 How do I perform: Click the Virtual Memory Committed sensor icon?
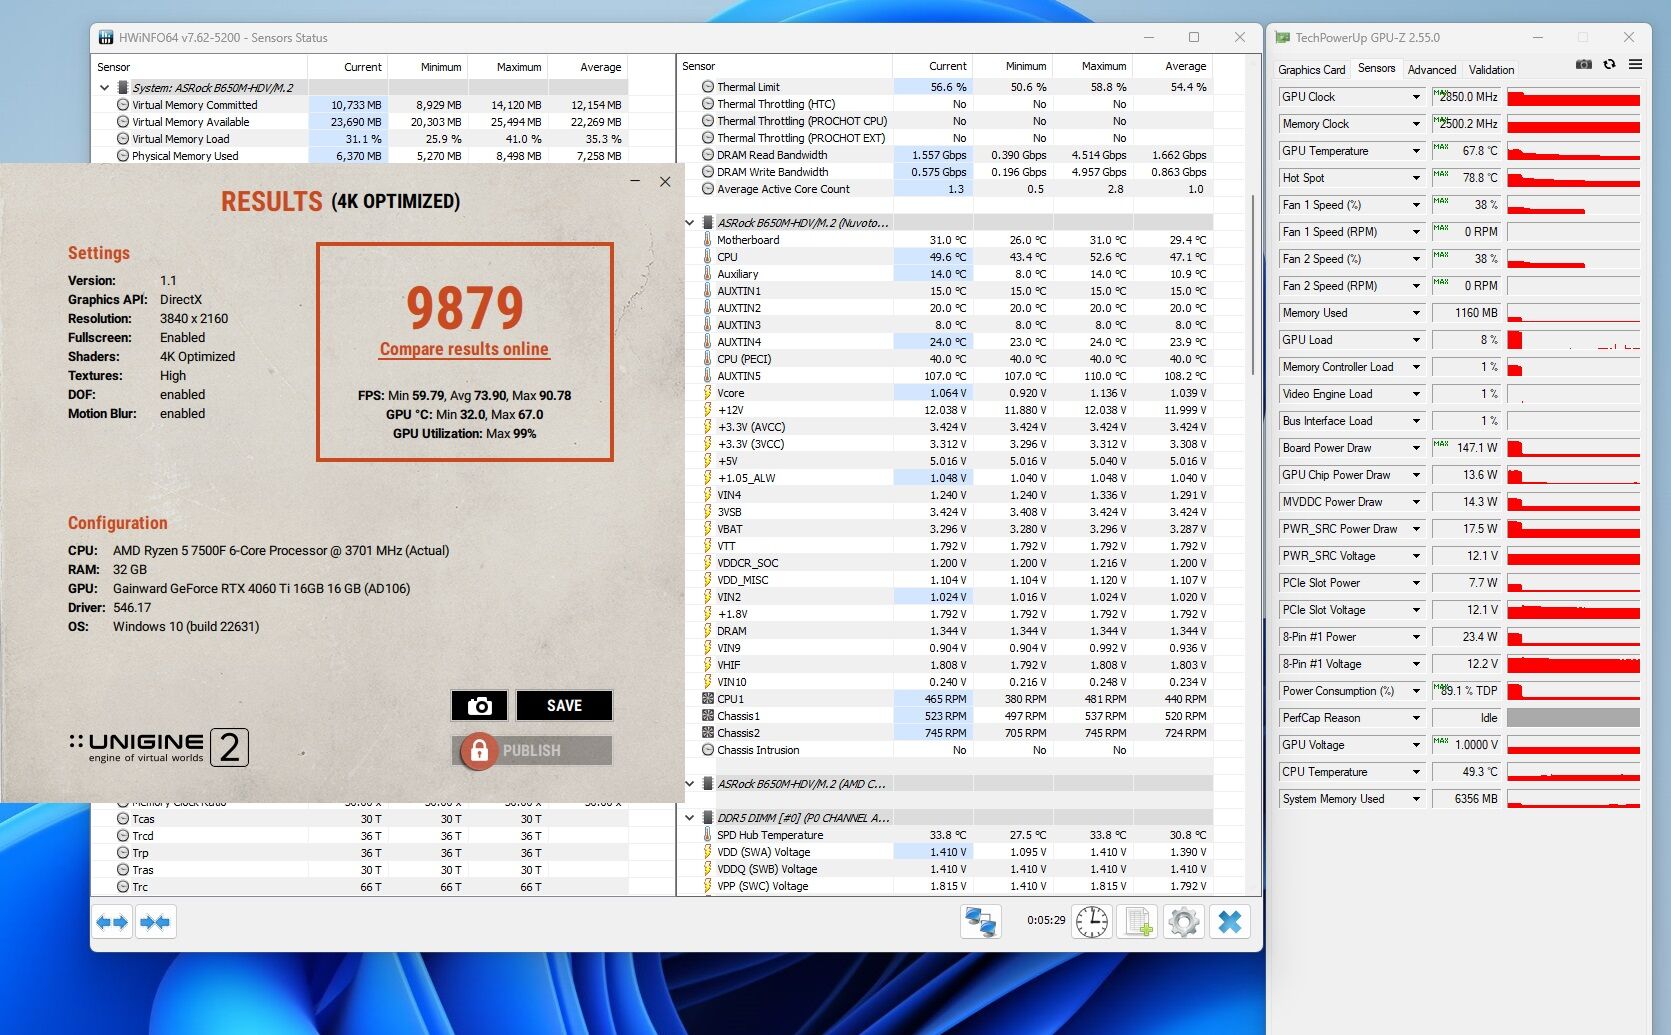point(123,105)
